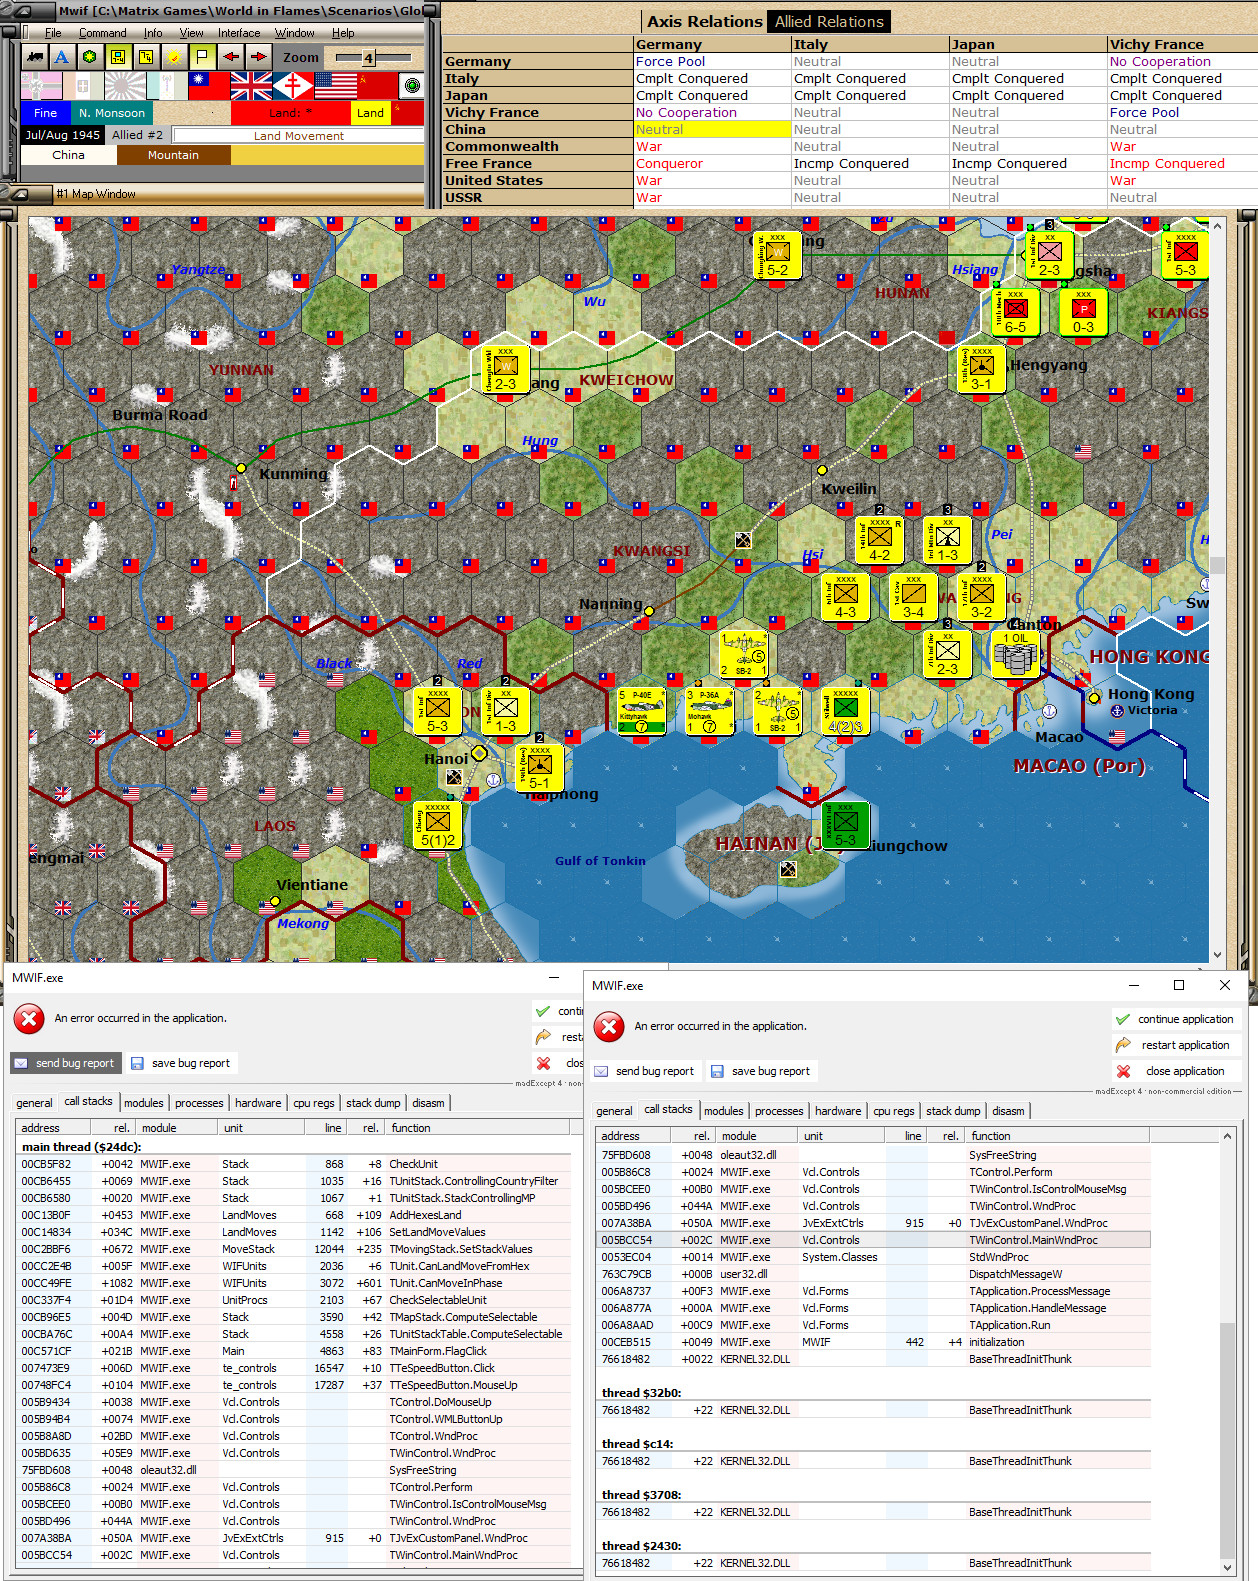Click the 'function' column header in right dialog
This screenshot has height=1581, width=1258.
(x=1057, y=1136)
